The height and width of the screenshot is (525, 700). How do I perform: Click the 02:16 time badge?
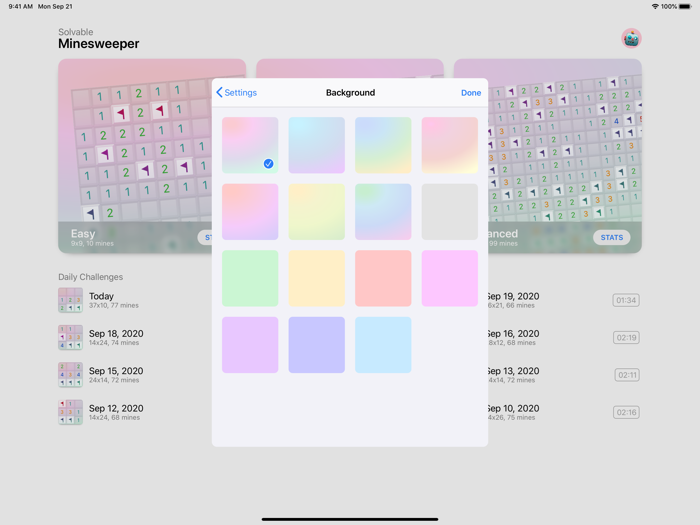[x=626, y=412]
